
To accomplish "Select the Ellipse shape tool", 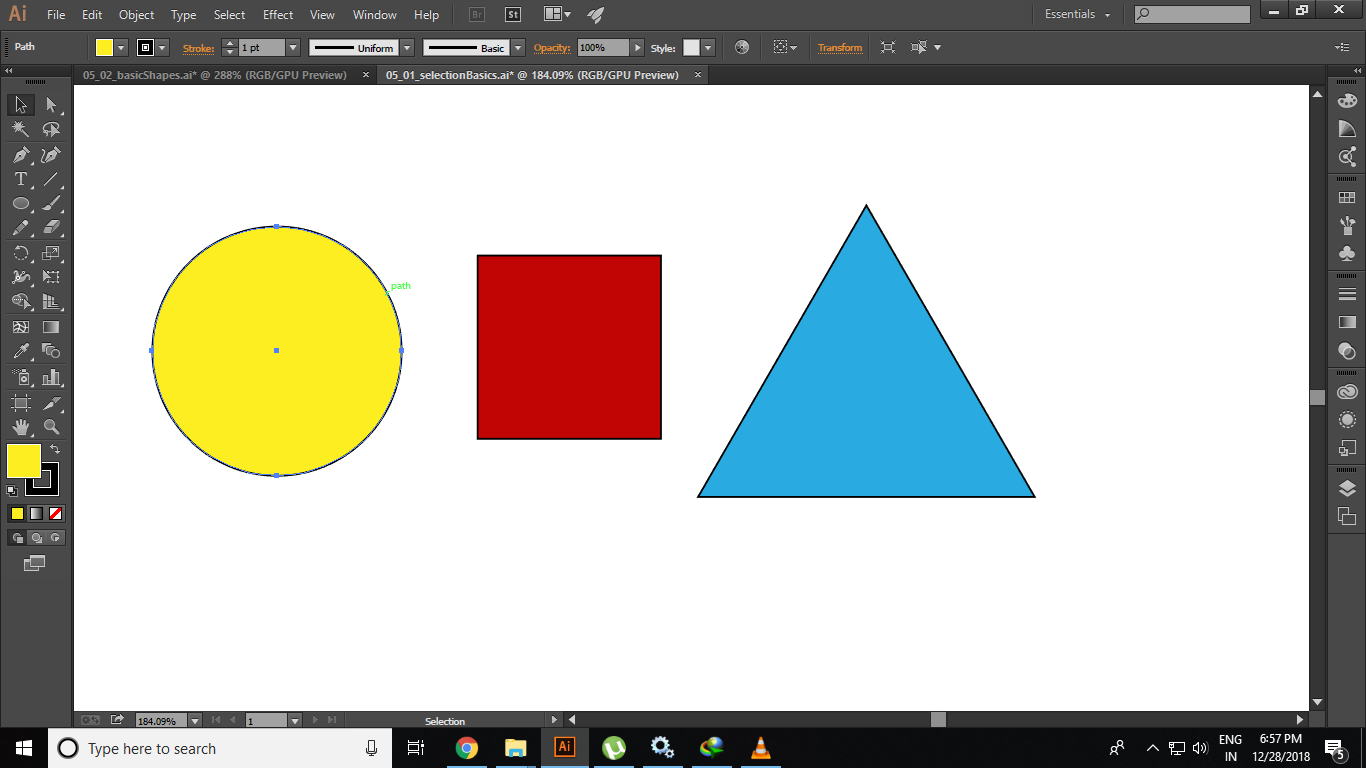I will [21, 203].
